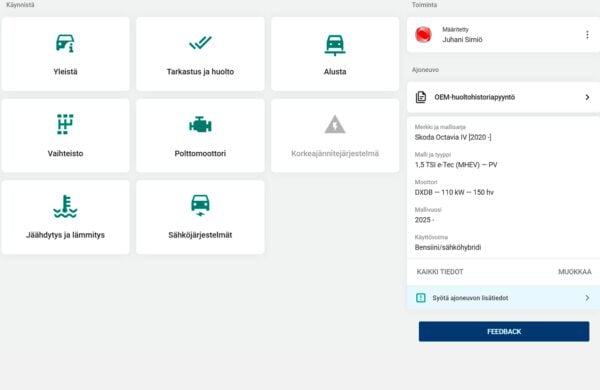Open the Polttomoottori label
Screen dimensions: 600x390
coord(200,153)
